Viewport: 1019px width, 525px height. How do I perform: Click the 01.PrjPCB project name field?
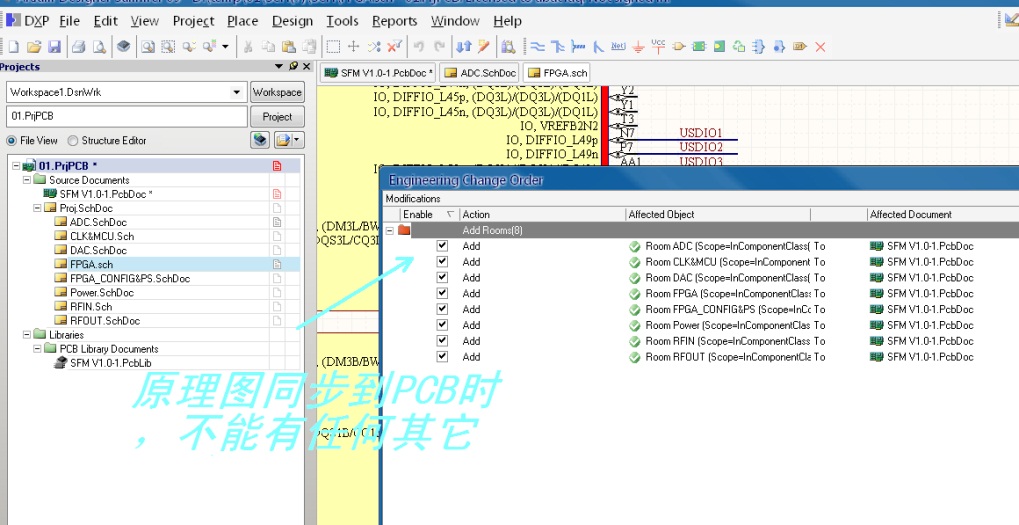[x=127, y=117]
